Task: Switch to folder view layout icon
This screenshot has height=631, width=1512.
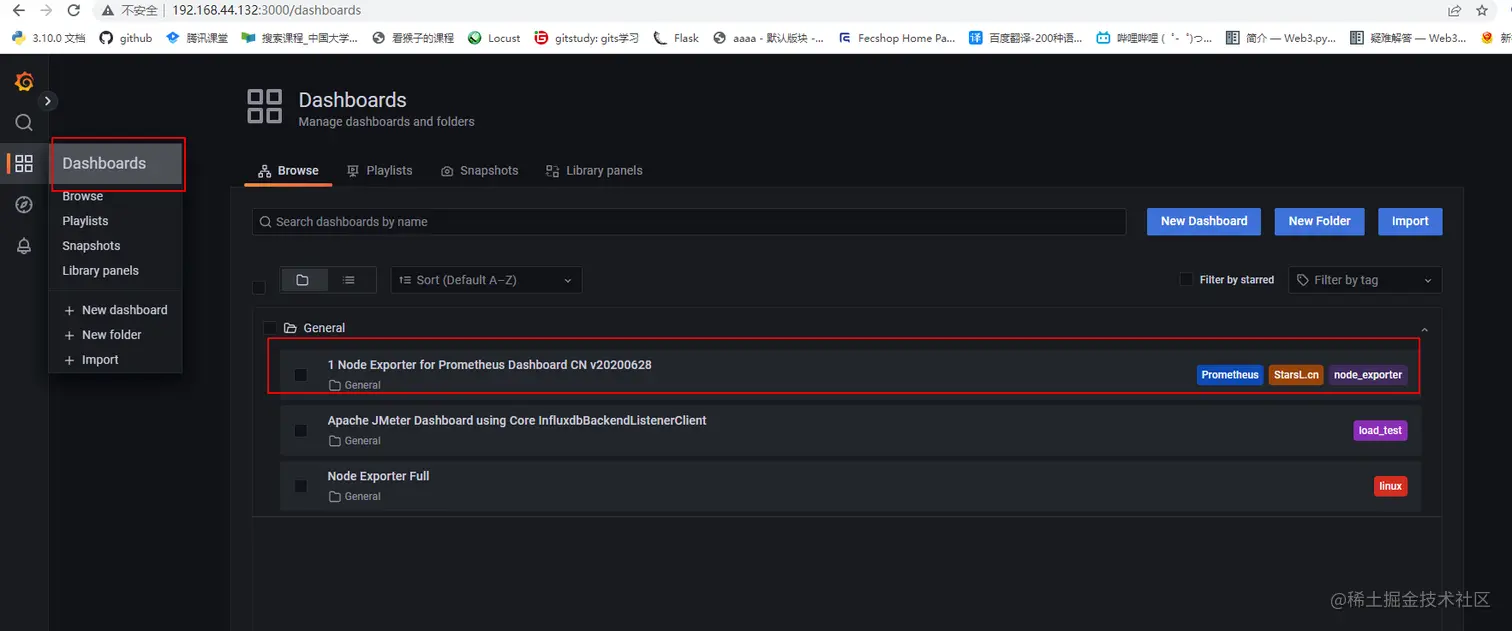Action: coord(303,280)
